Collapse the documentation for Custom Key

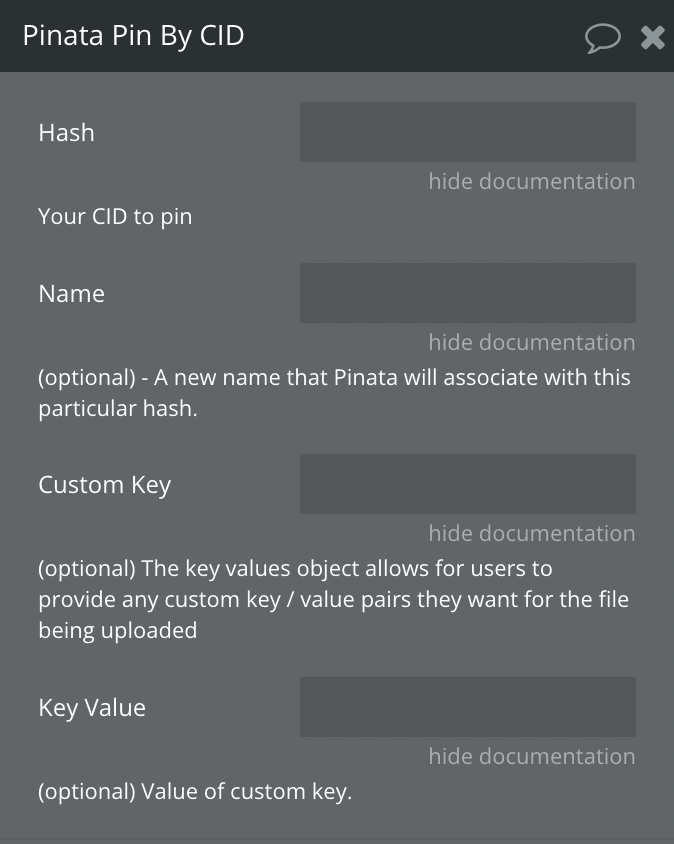(x=531, y=533)
